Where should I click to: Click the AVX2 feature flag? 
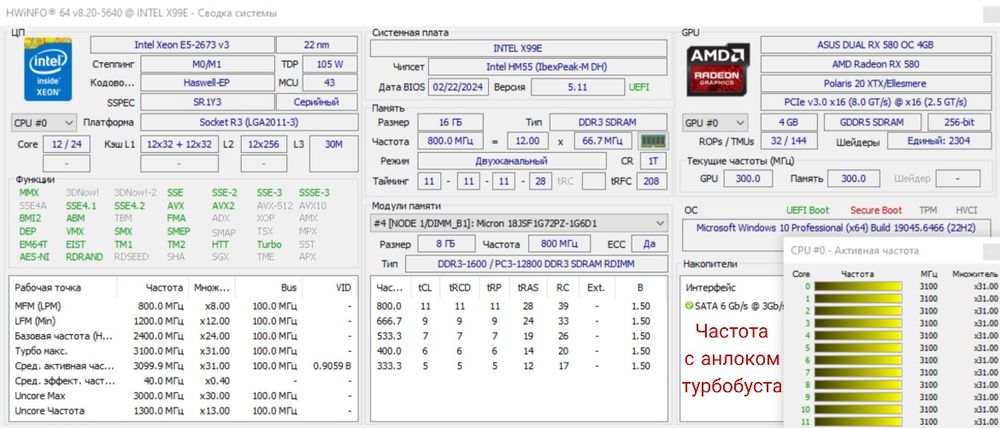pyautogui.click(x=223, y=206)
